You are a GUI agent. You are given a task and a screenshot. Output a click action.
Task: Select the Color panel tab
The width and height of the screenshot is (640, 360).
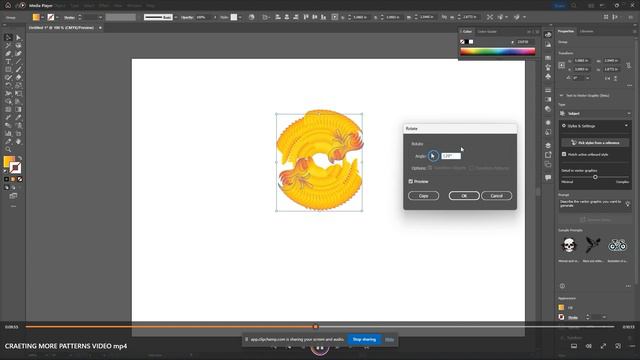click(467, 31)
